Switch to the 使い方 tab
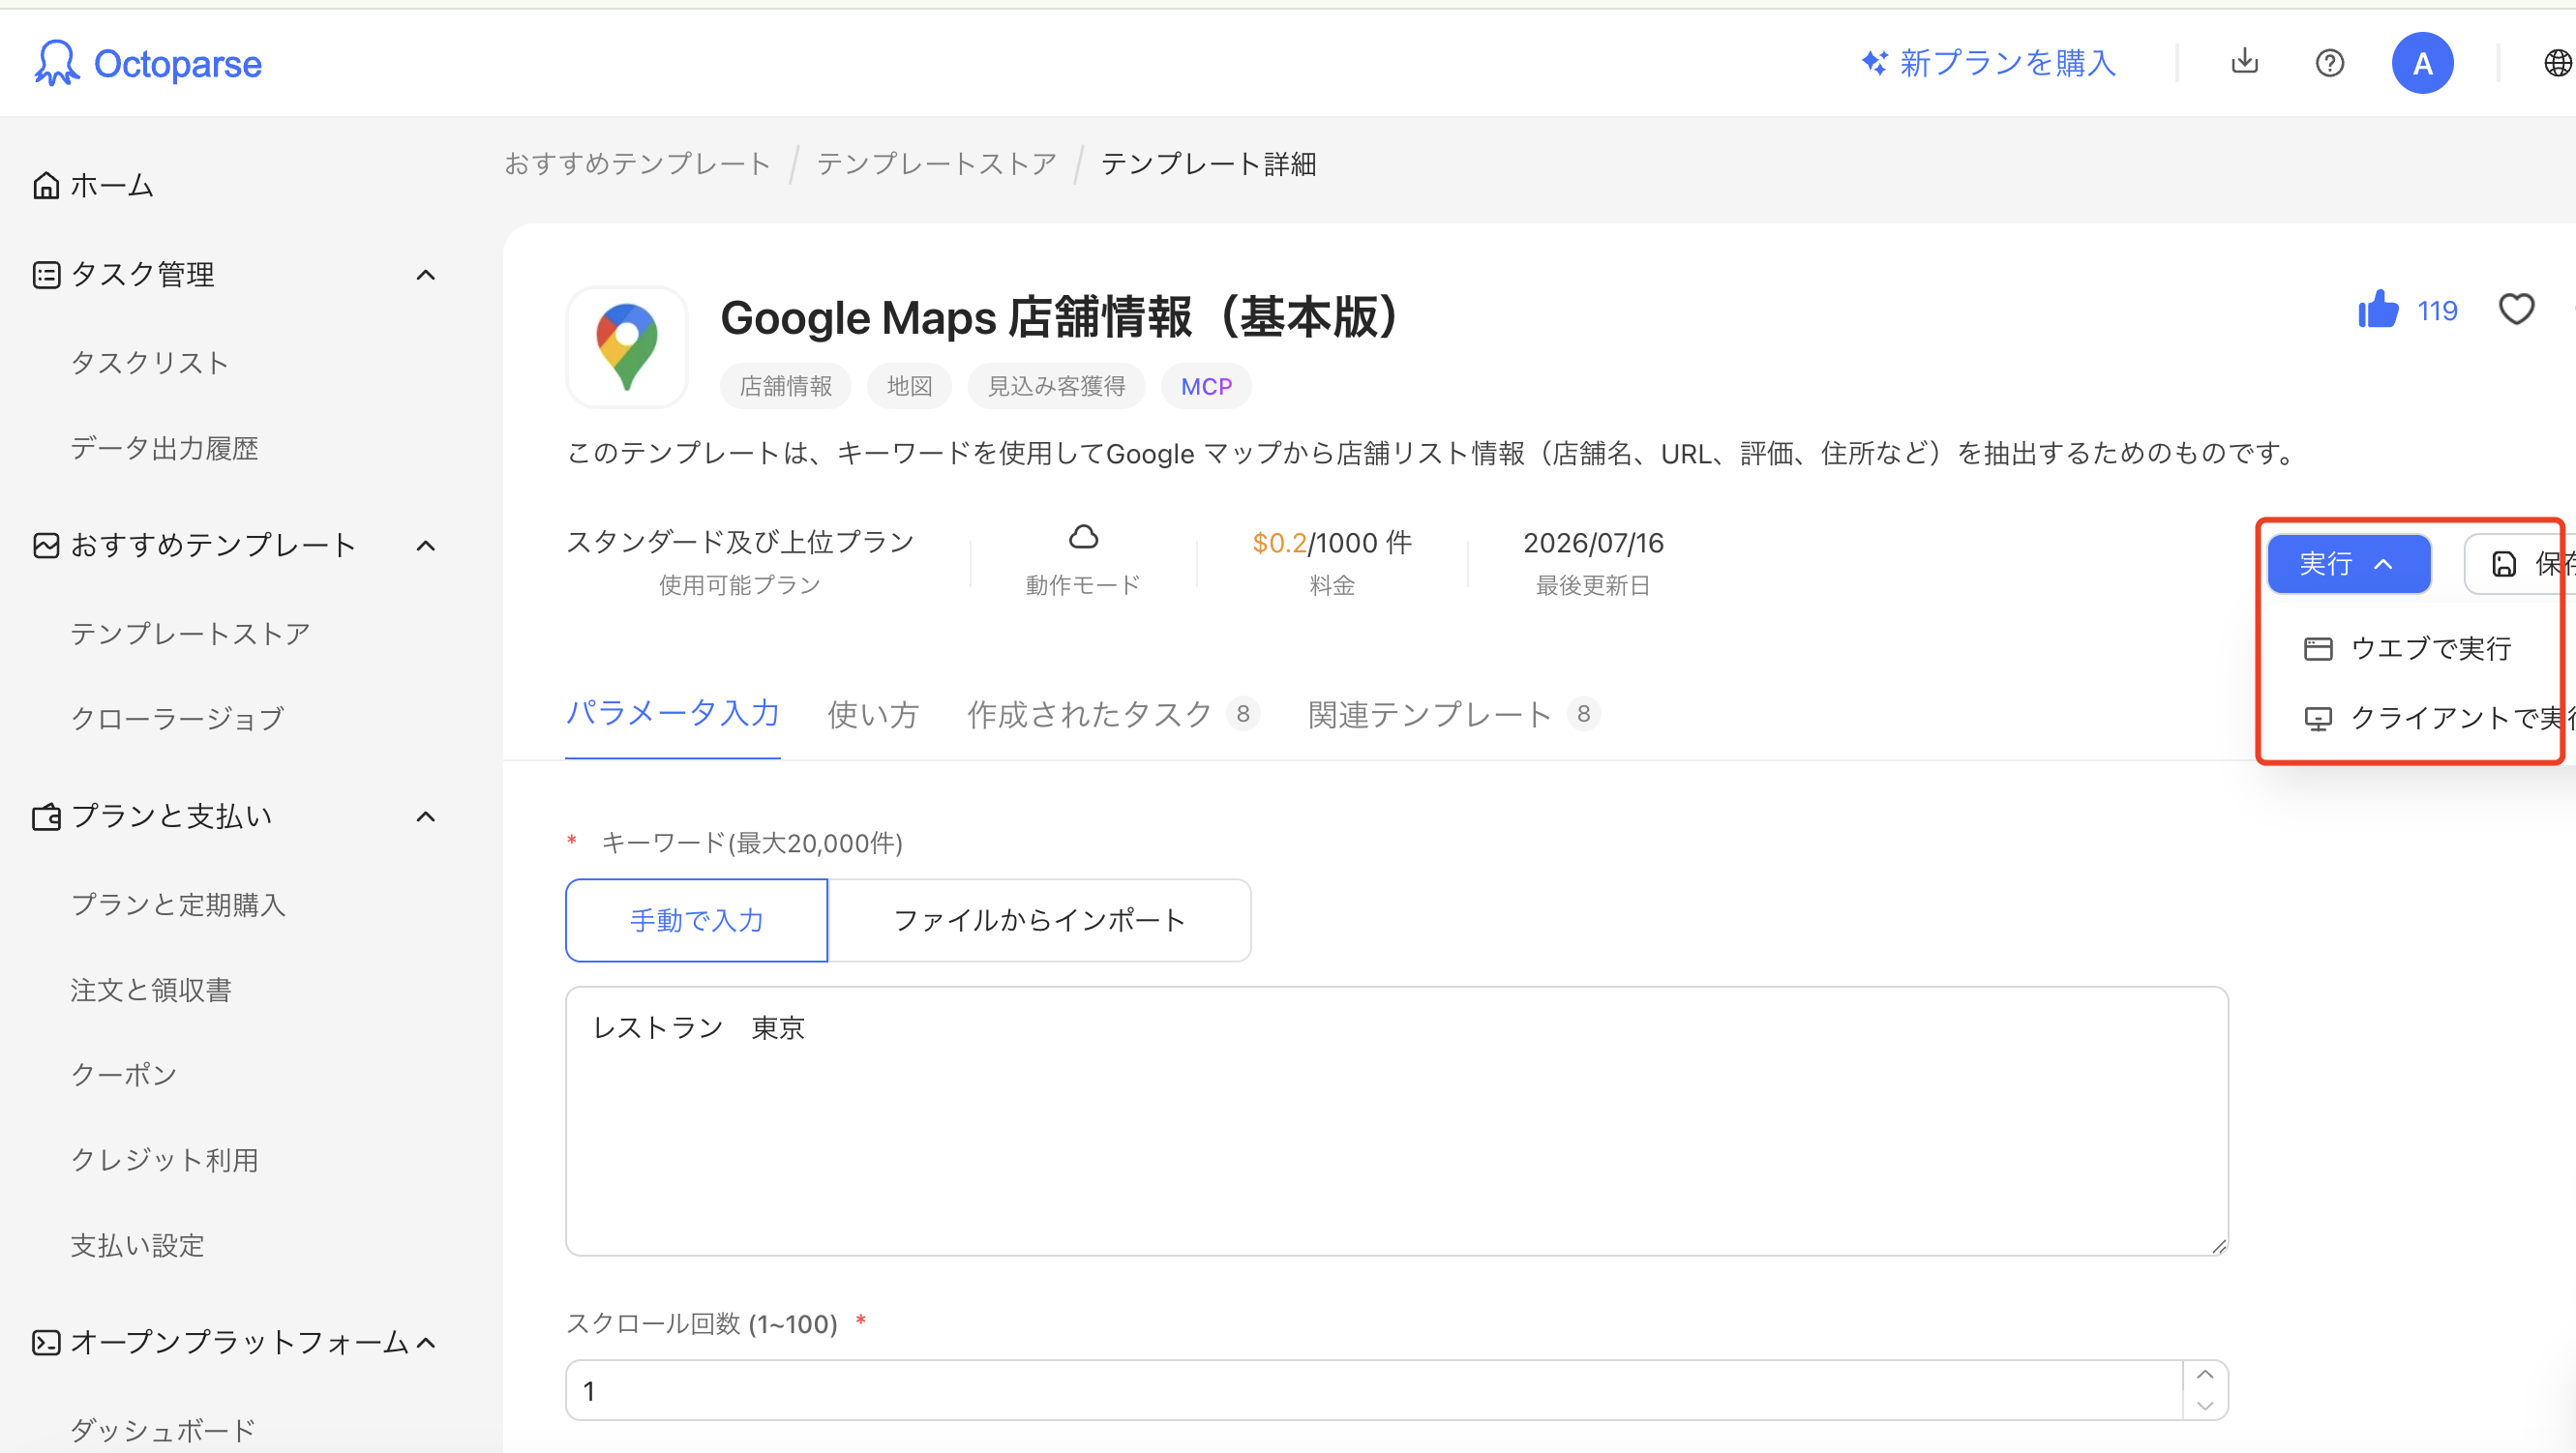 click(872, 714)
